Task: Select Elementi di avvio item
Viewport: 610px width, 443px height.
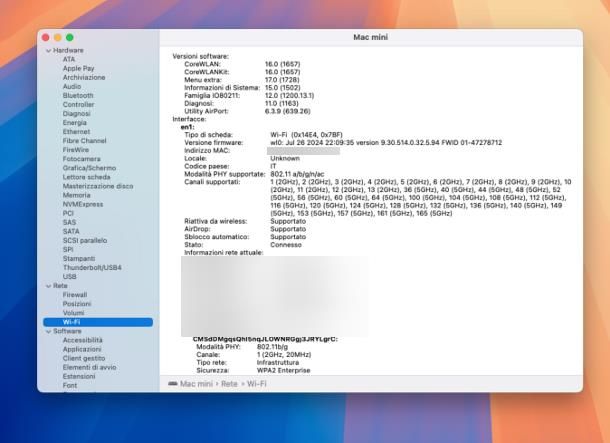Action: click(x=89, y=368)
